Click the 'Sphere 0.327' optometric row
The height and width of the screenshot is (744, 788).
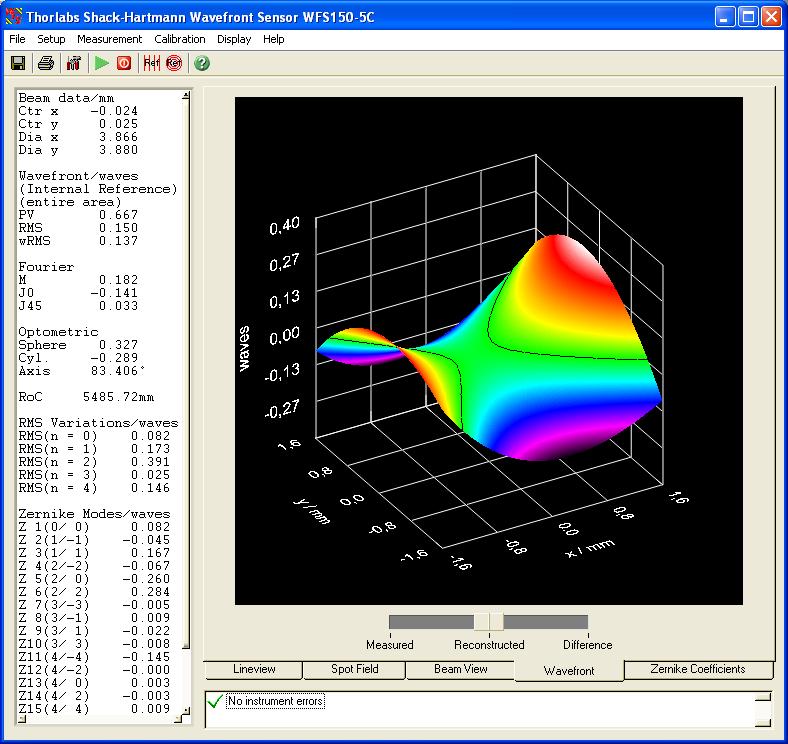pyautogui.click(x=78, y=345)
